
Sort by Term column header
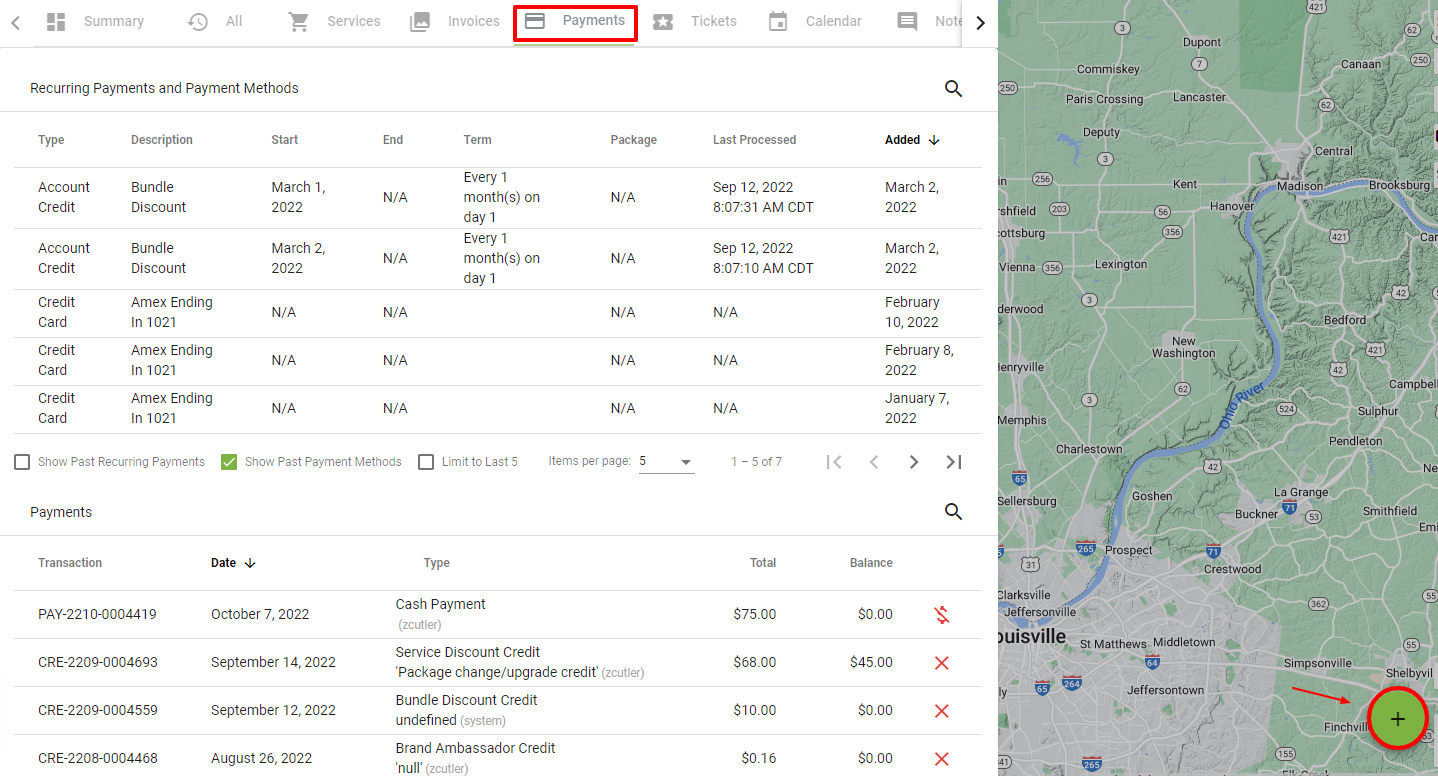click(x=478, y=140)
